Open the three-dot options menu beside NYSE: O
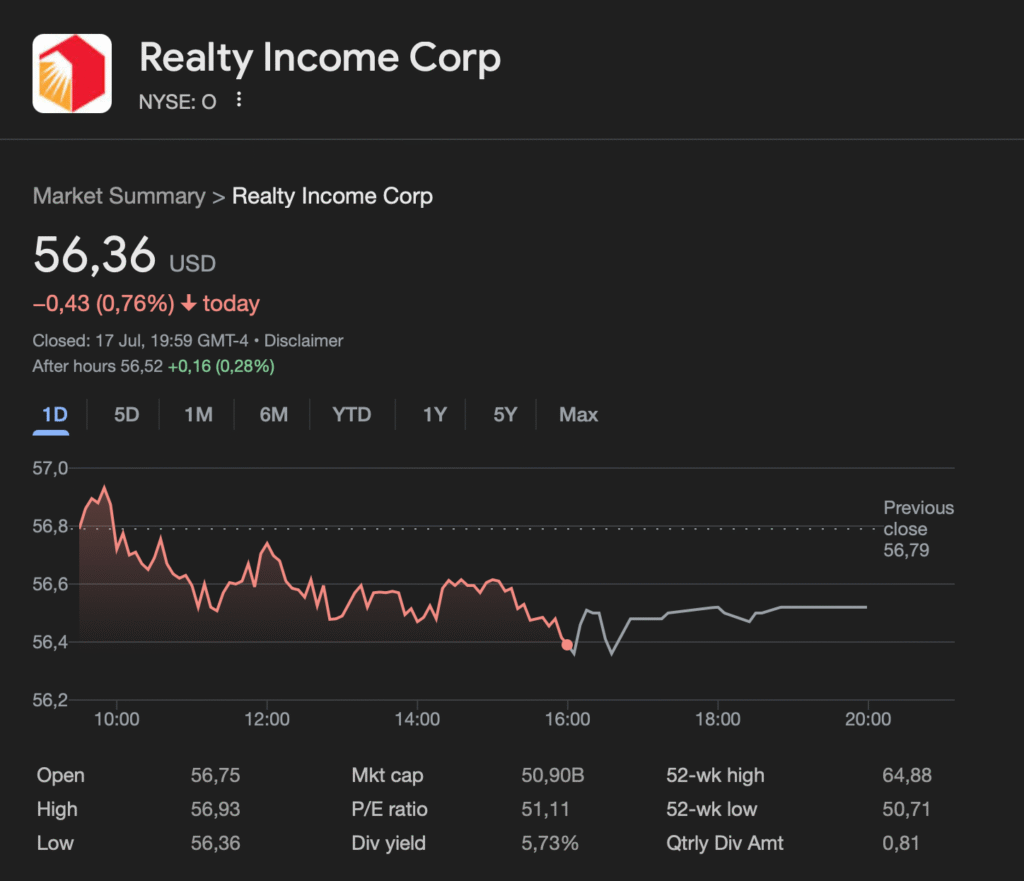 (x=239, y=99)
